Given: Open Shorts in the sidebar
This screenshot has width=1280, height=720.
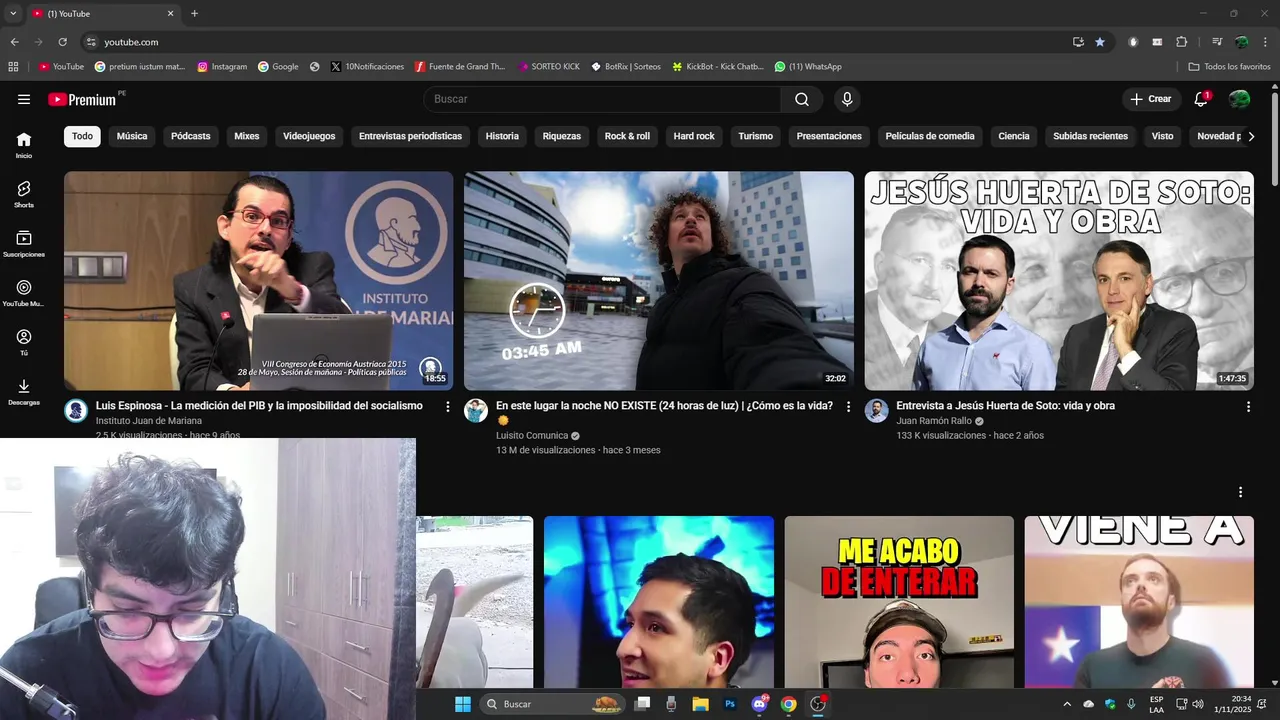Looking at the screenshot, I should pyautogui.click(x=24, y=194).
